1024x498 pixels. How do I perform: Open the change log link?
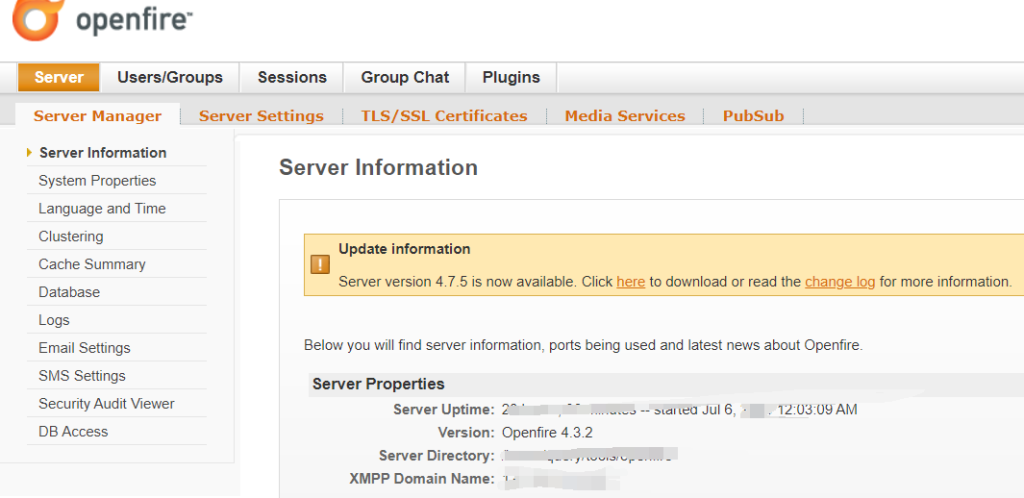coord(840,282)
